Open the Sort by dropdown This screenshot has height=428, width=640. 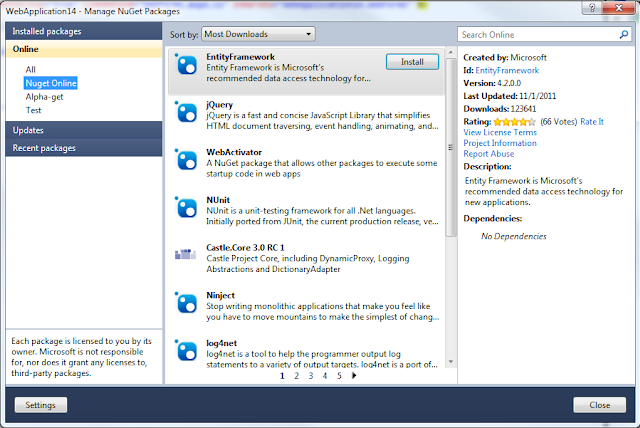tap(258, 34)
